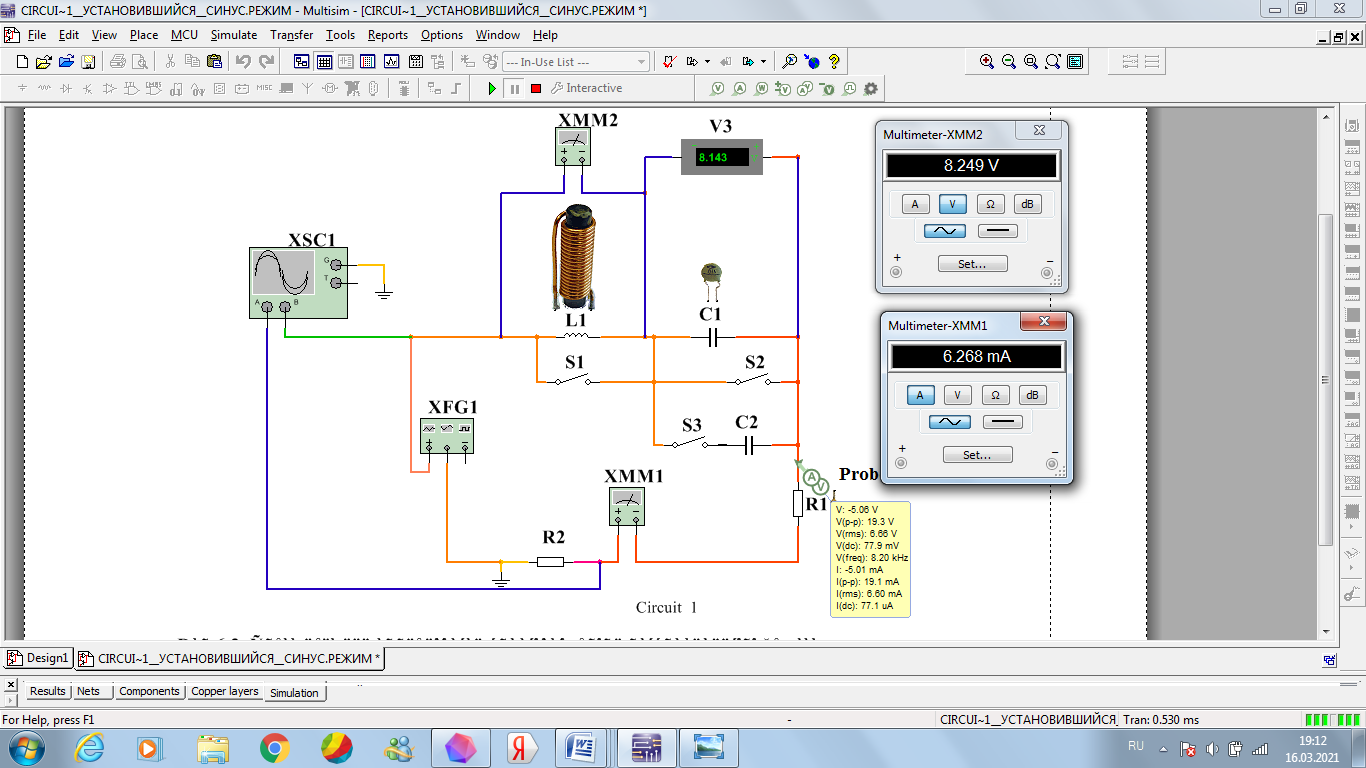
Task: Select DC signal mode in Multimeter-XMM2
Action: [x=997, y=231]
